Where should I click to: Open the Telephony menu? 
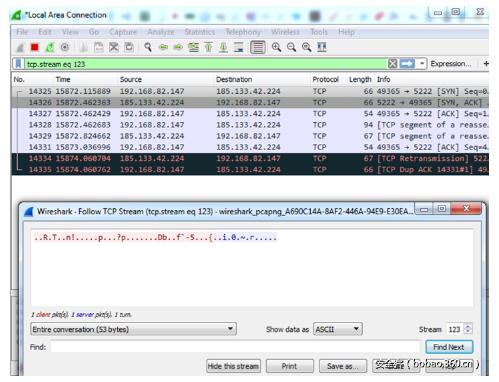(x=243, y=32)
